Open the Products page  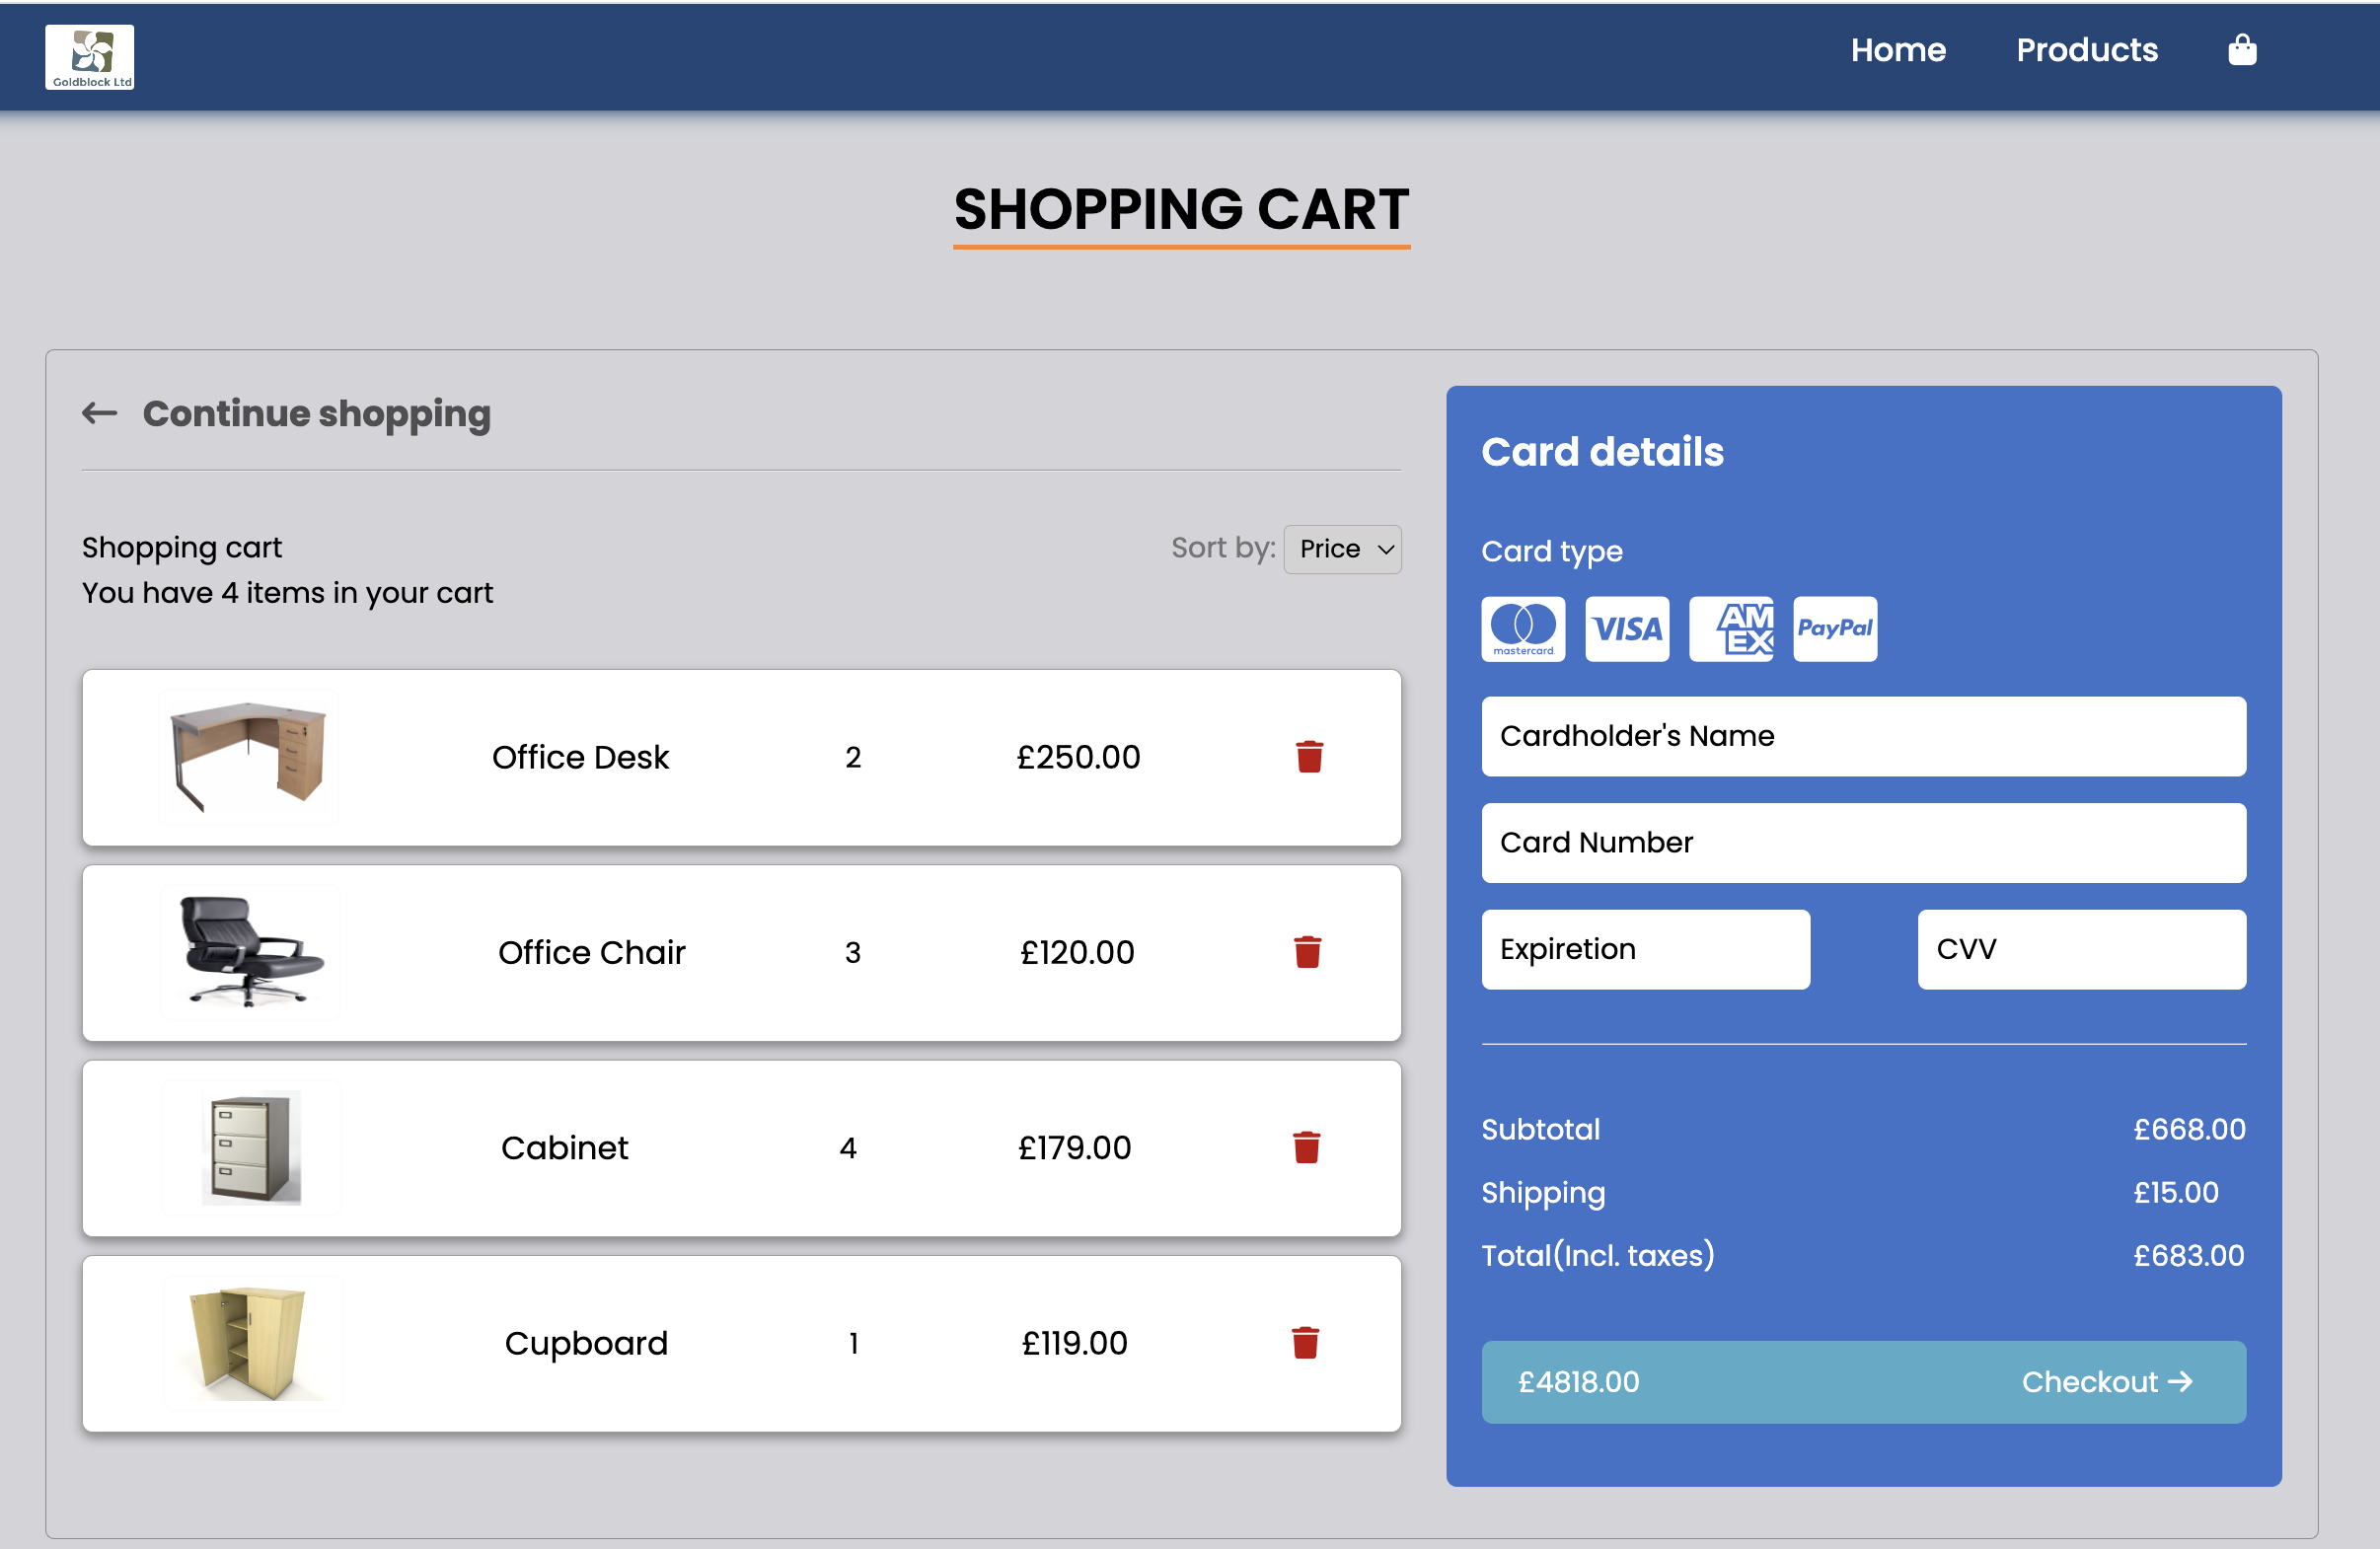(x=2087, y=50)
